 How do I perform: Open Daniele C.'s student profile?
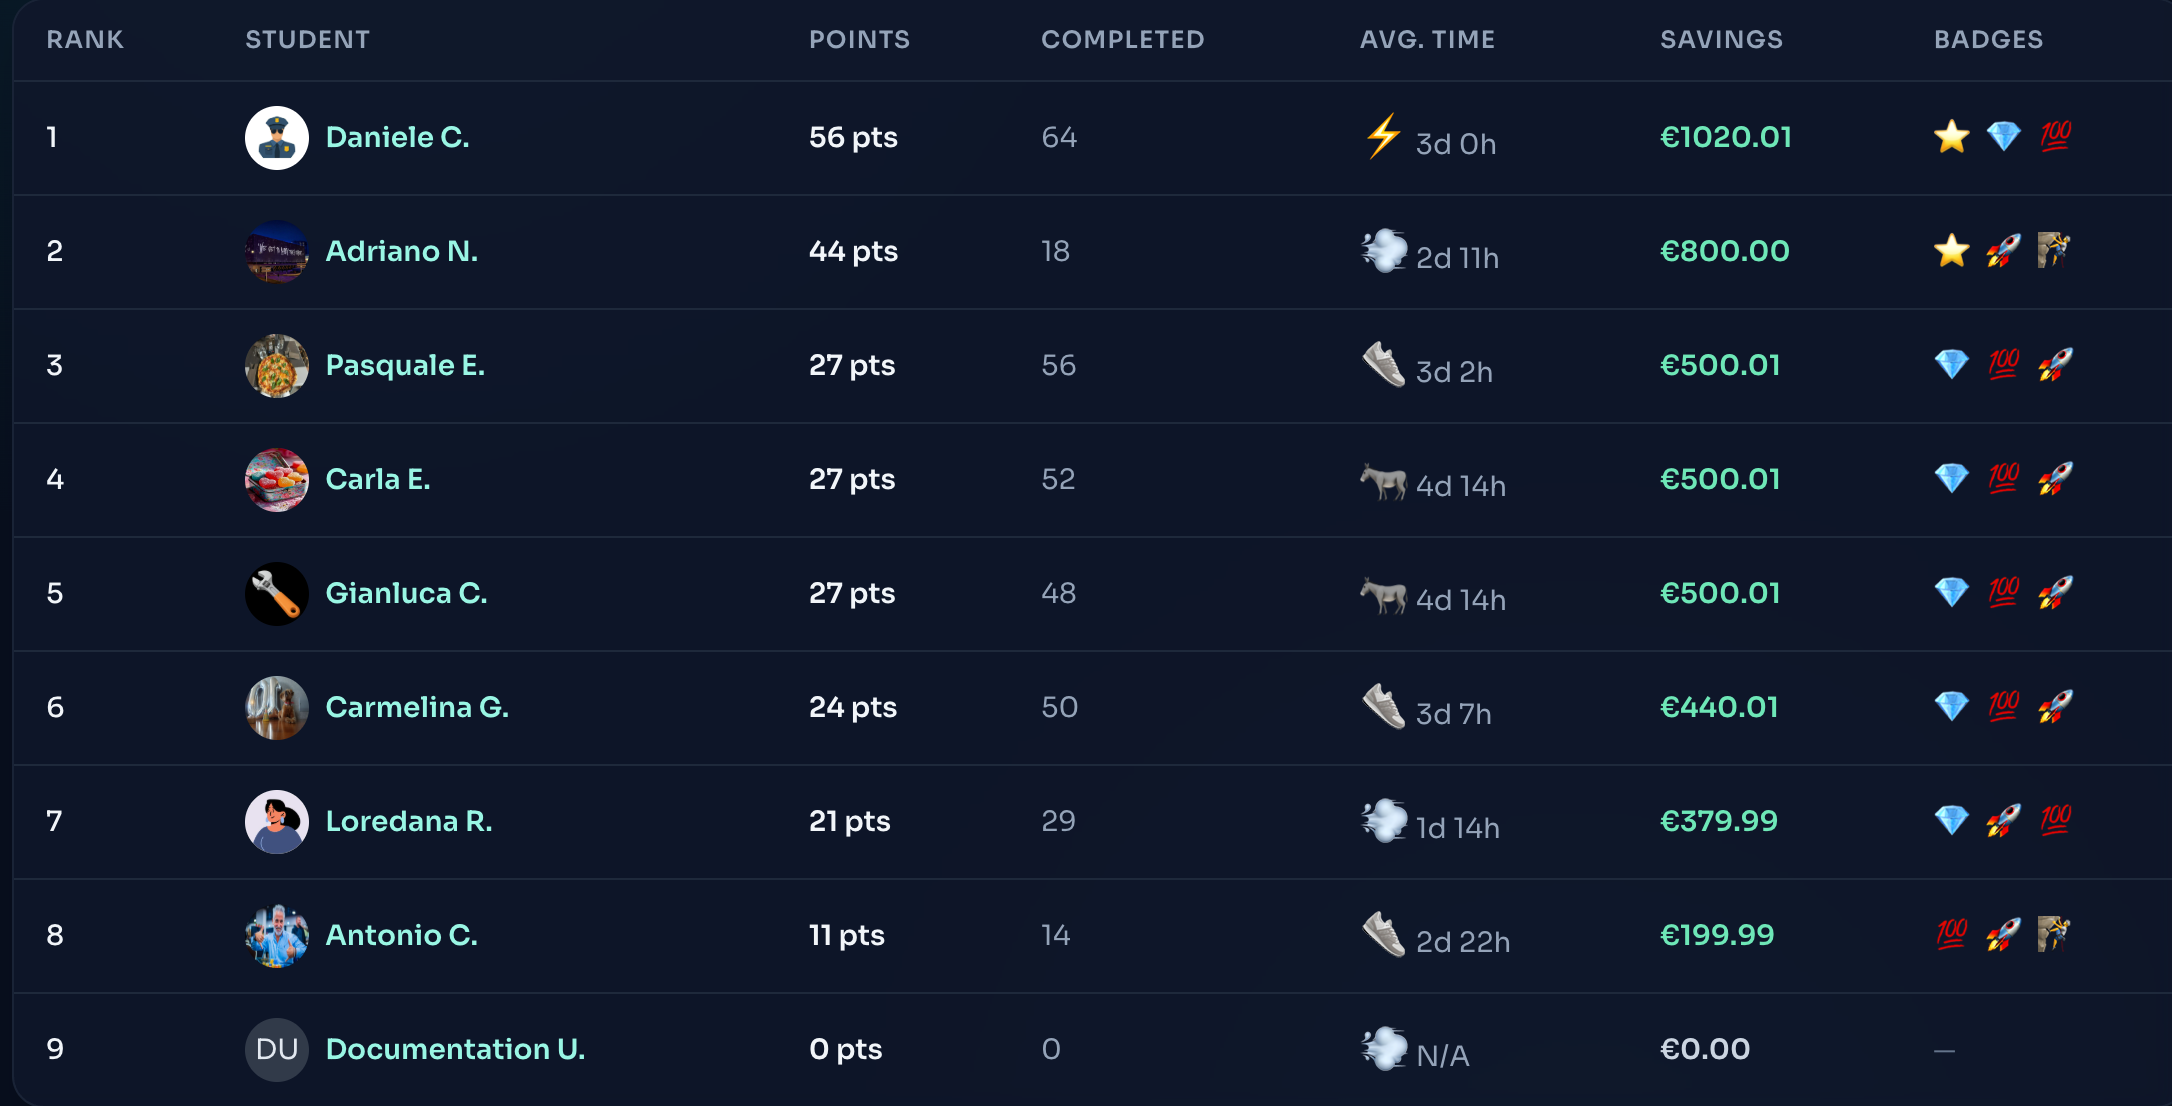pos(397,137)
